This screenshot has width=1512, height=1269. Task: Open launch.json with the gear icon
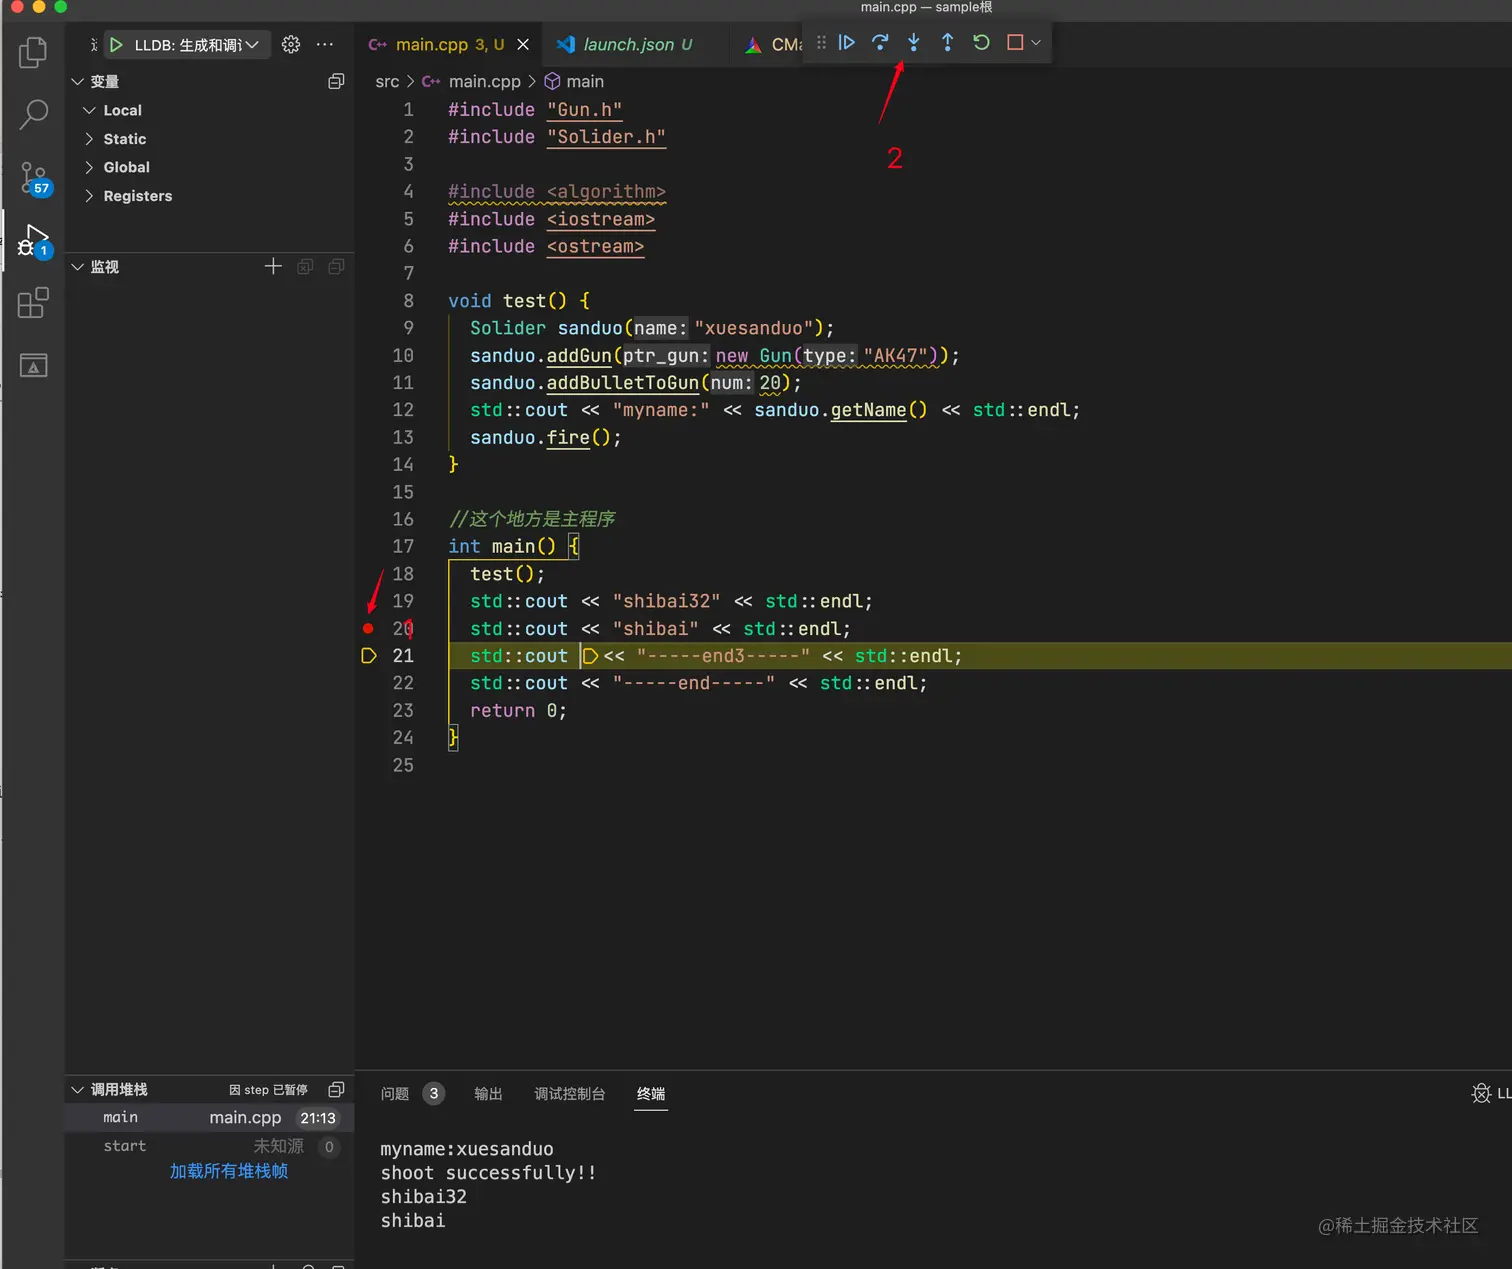tap(291, 45)
